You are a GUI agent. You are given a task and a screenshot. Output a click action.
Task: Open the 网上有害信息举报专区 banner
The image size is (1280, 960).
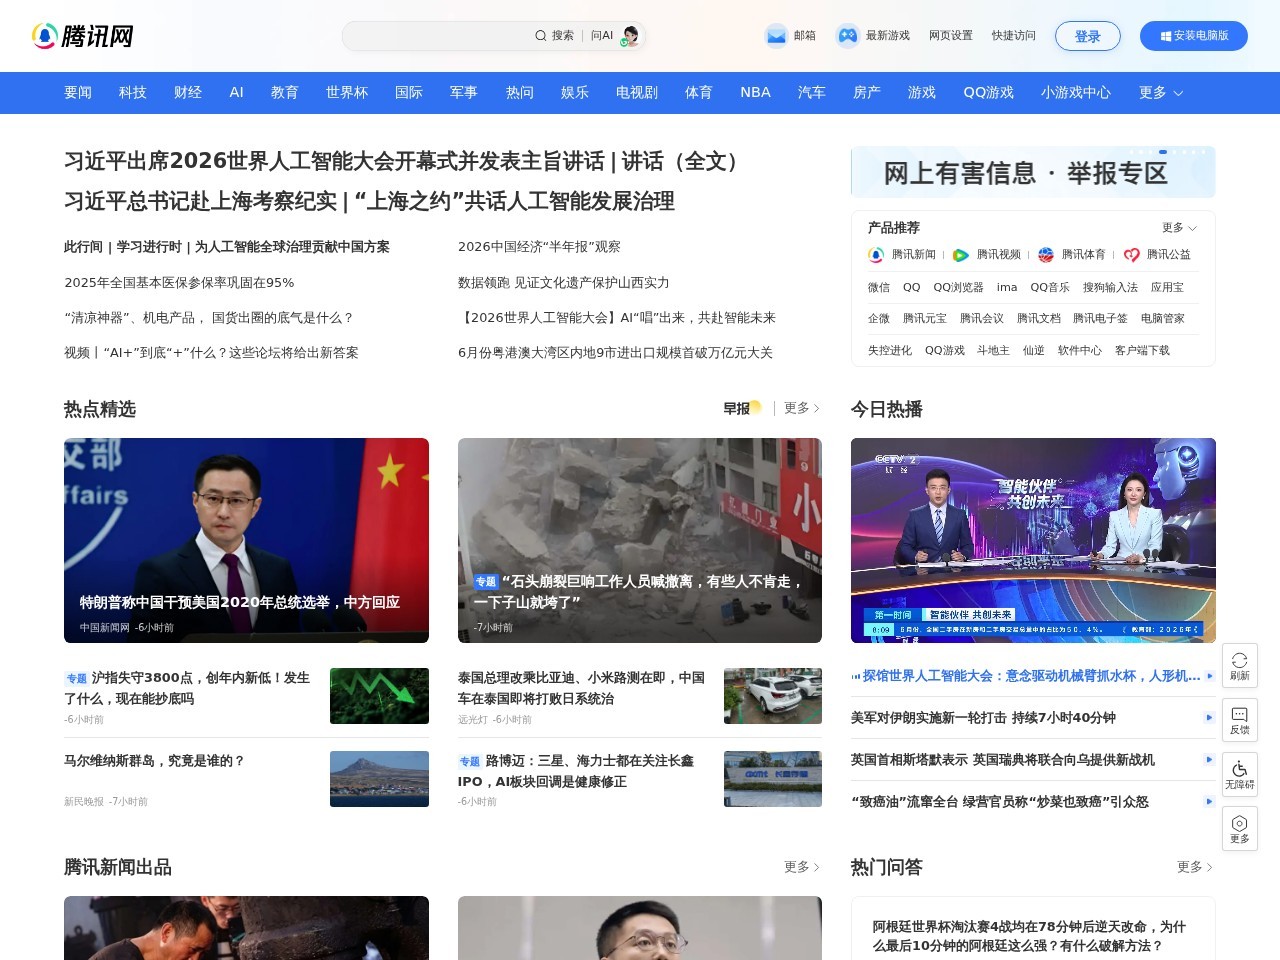coord(1033,172)
